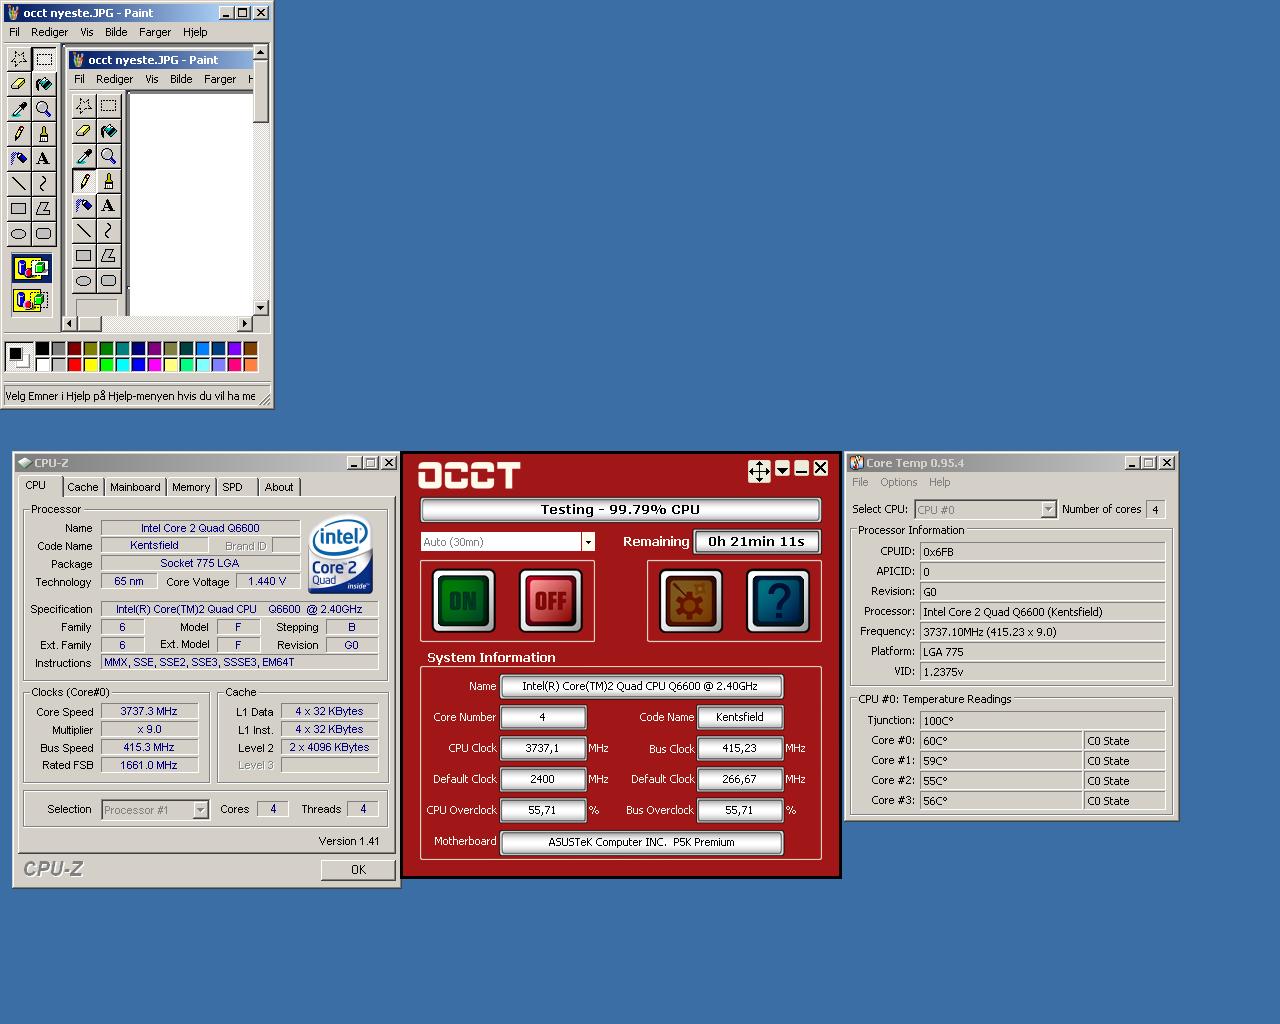Click the Paint vertical scrollbar down arrow
Viewport: 1280px width, 1024px height.
click(x=261, y=308)
